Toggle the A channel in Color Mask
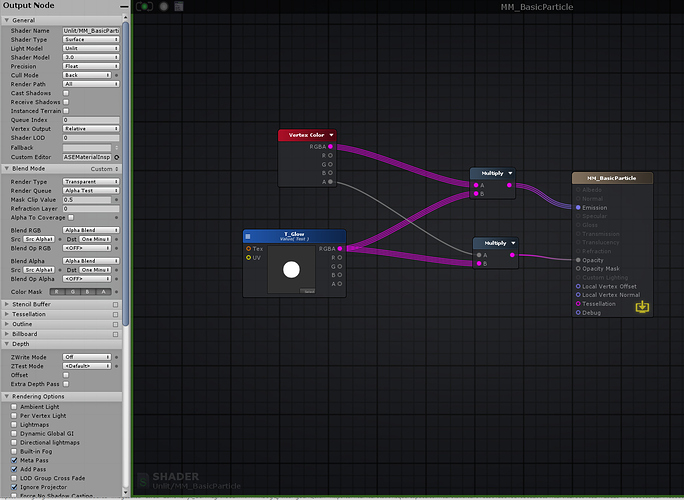Viewport: 684px width, 500px height. [103, 292]
